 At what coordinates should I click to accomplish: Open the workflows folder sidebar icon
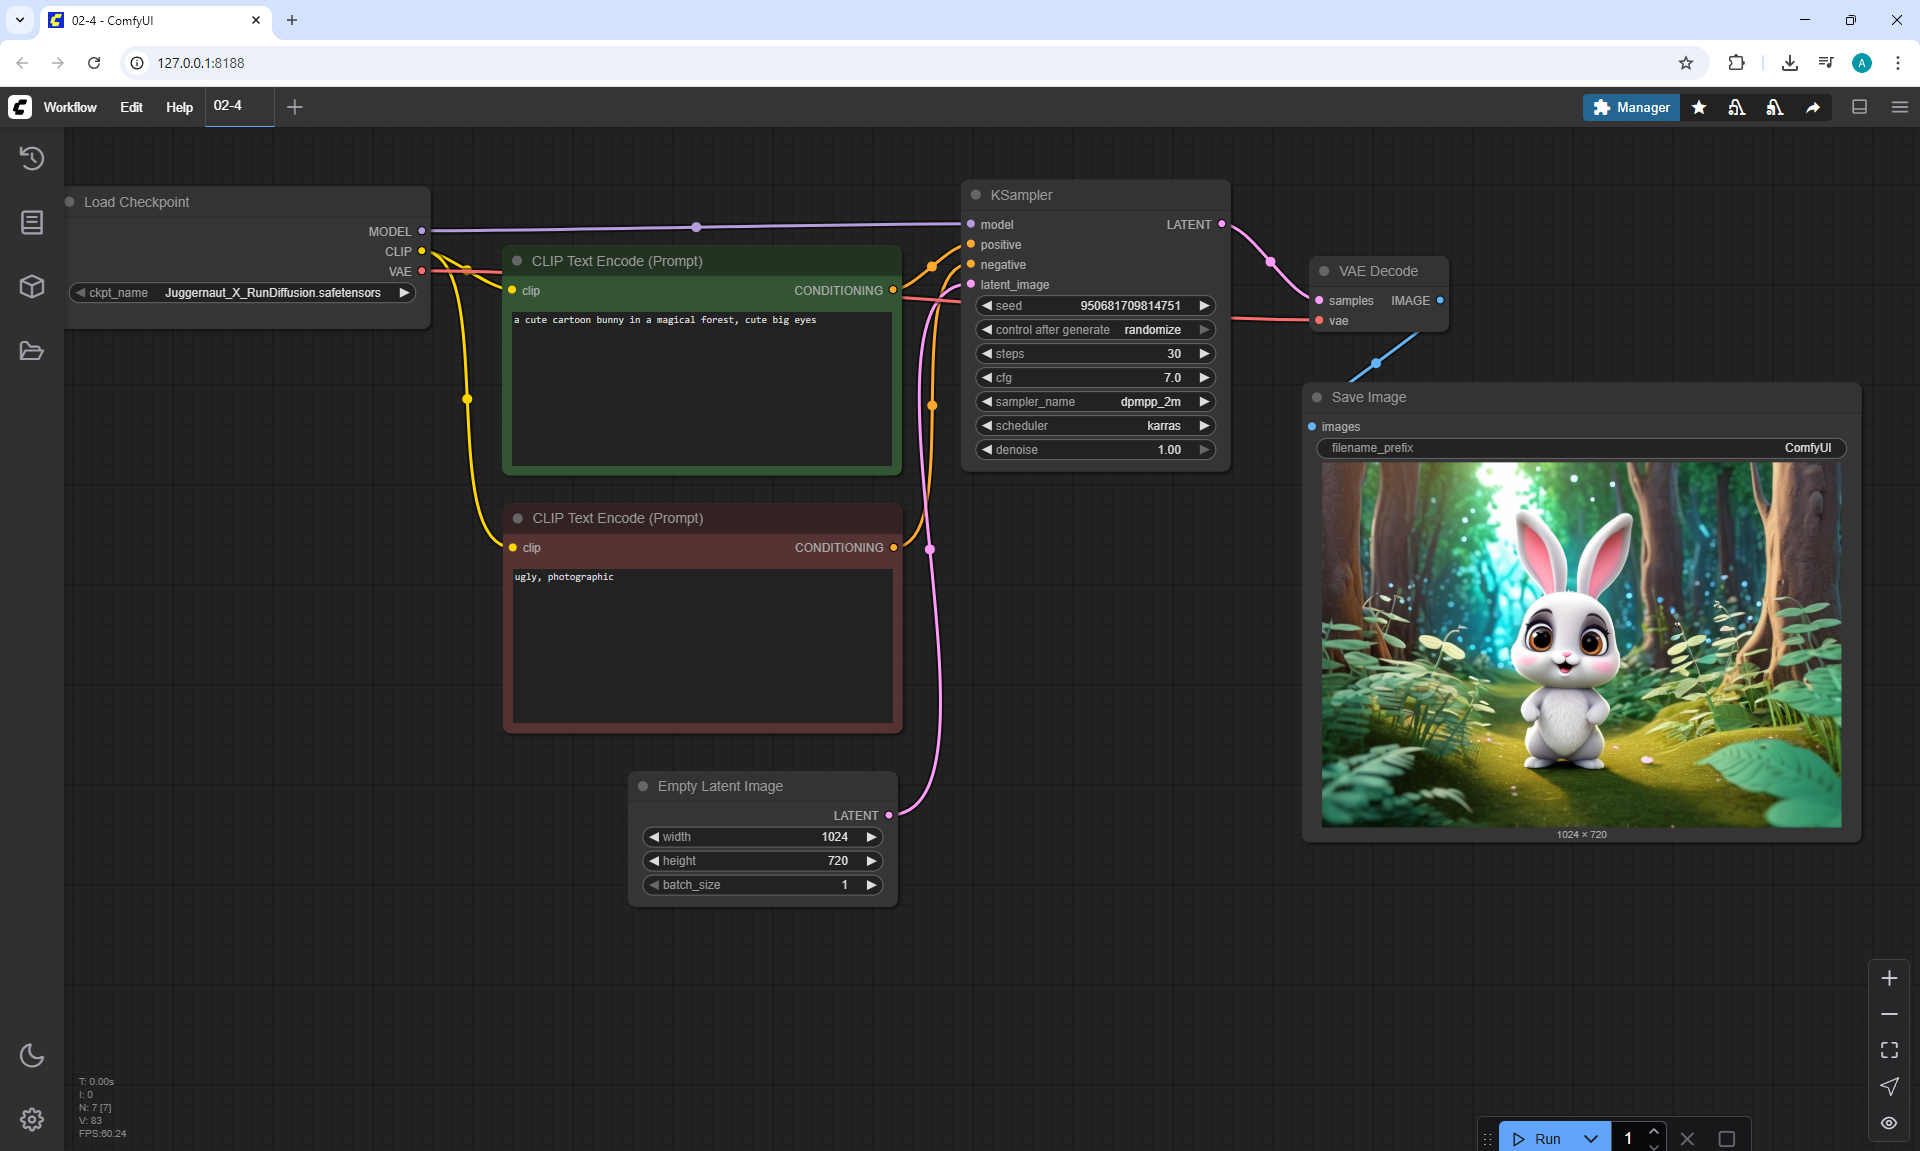pyautogui.click(x=32, y=351)
